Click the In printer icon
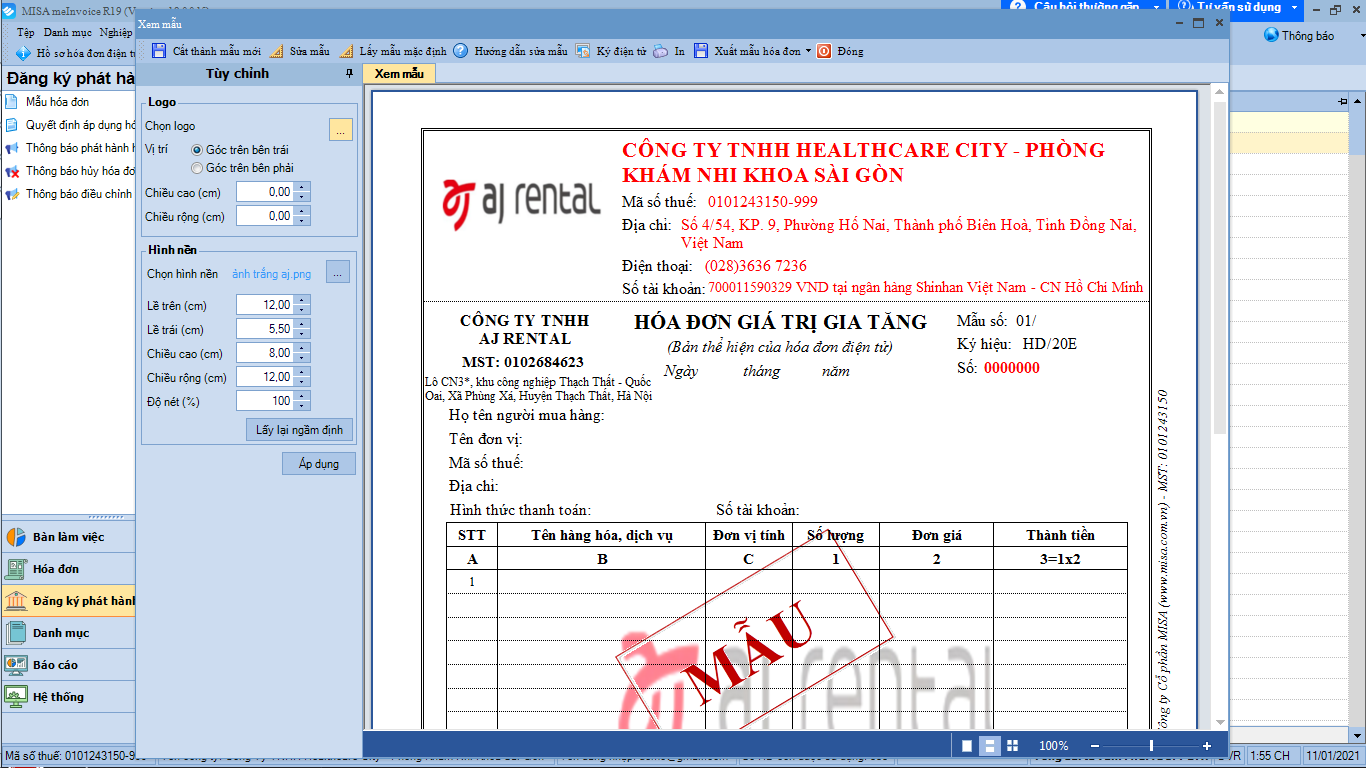Image resolution: width=1366 pixels, height=768 pixels. click(x=661, y=51)
